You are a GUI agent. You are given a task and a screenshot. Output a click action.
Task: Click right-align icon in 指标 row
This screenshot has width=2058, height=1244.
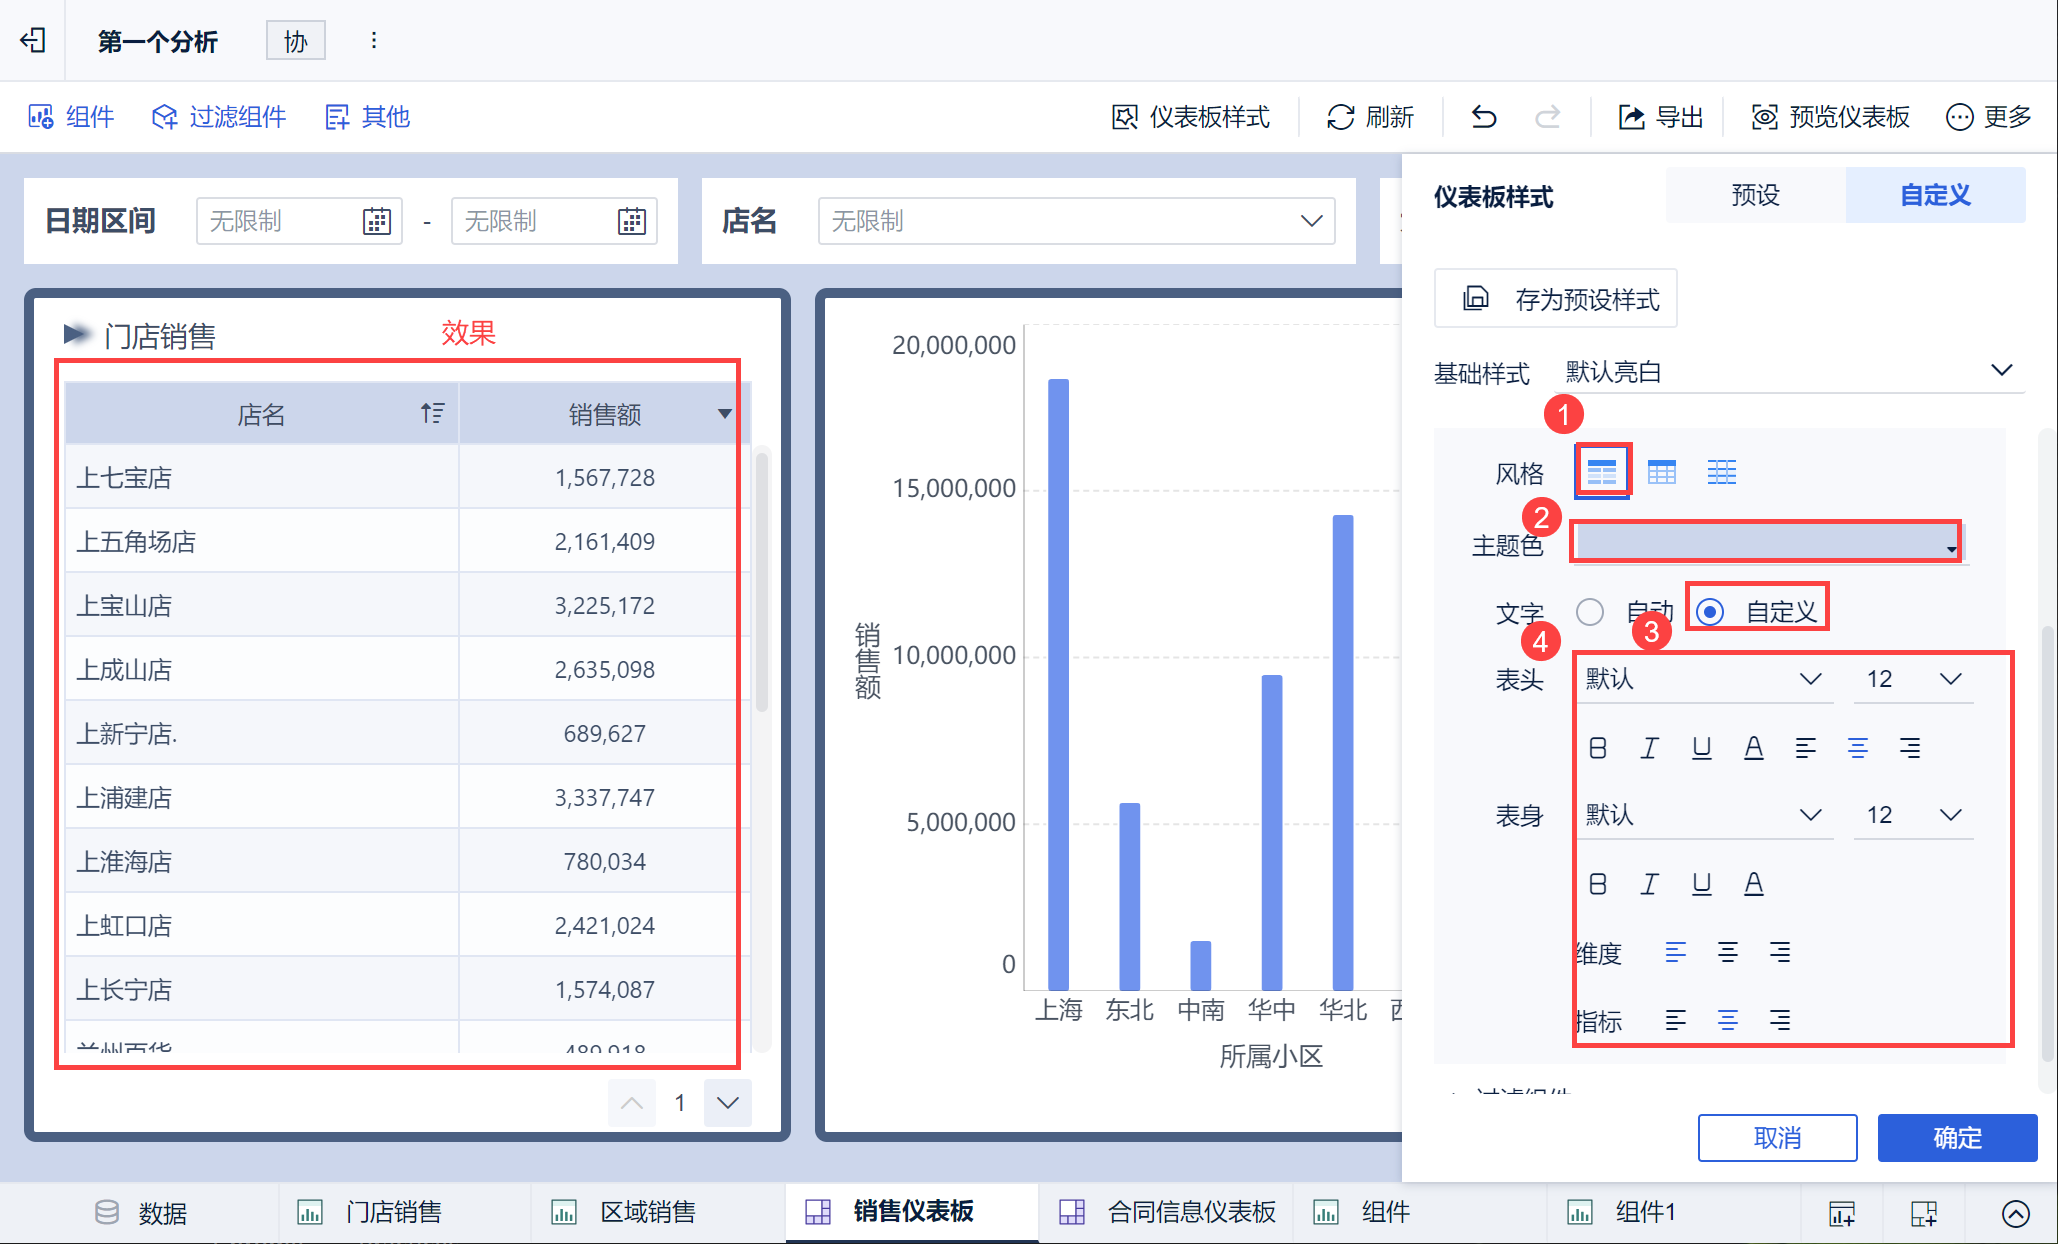pyautogui.click(x=1779, y=1020)
